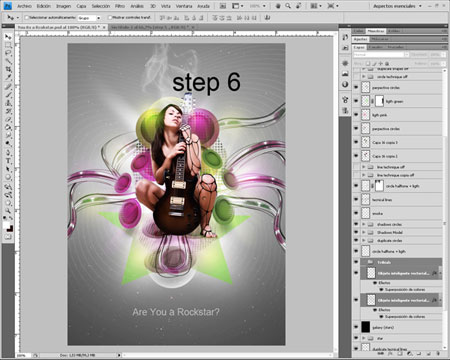Launch Bridge from application bar
The width and height of the screenshot is (450, 360).
point(223,6)
